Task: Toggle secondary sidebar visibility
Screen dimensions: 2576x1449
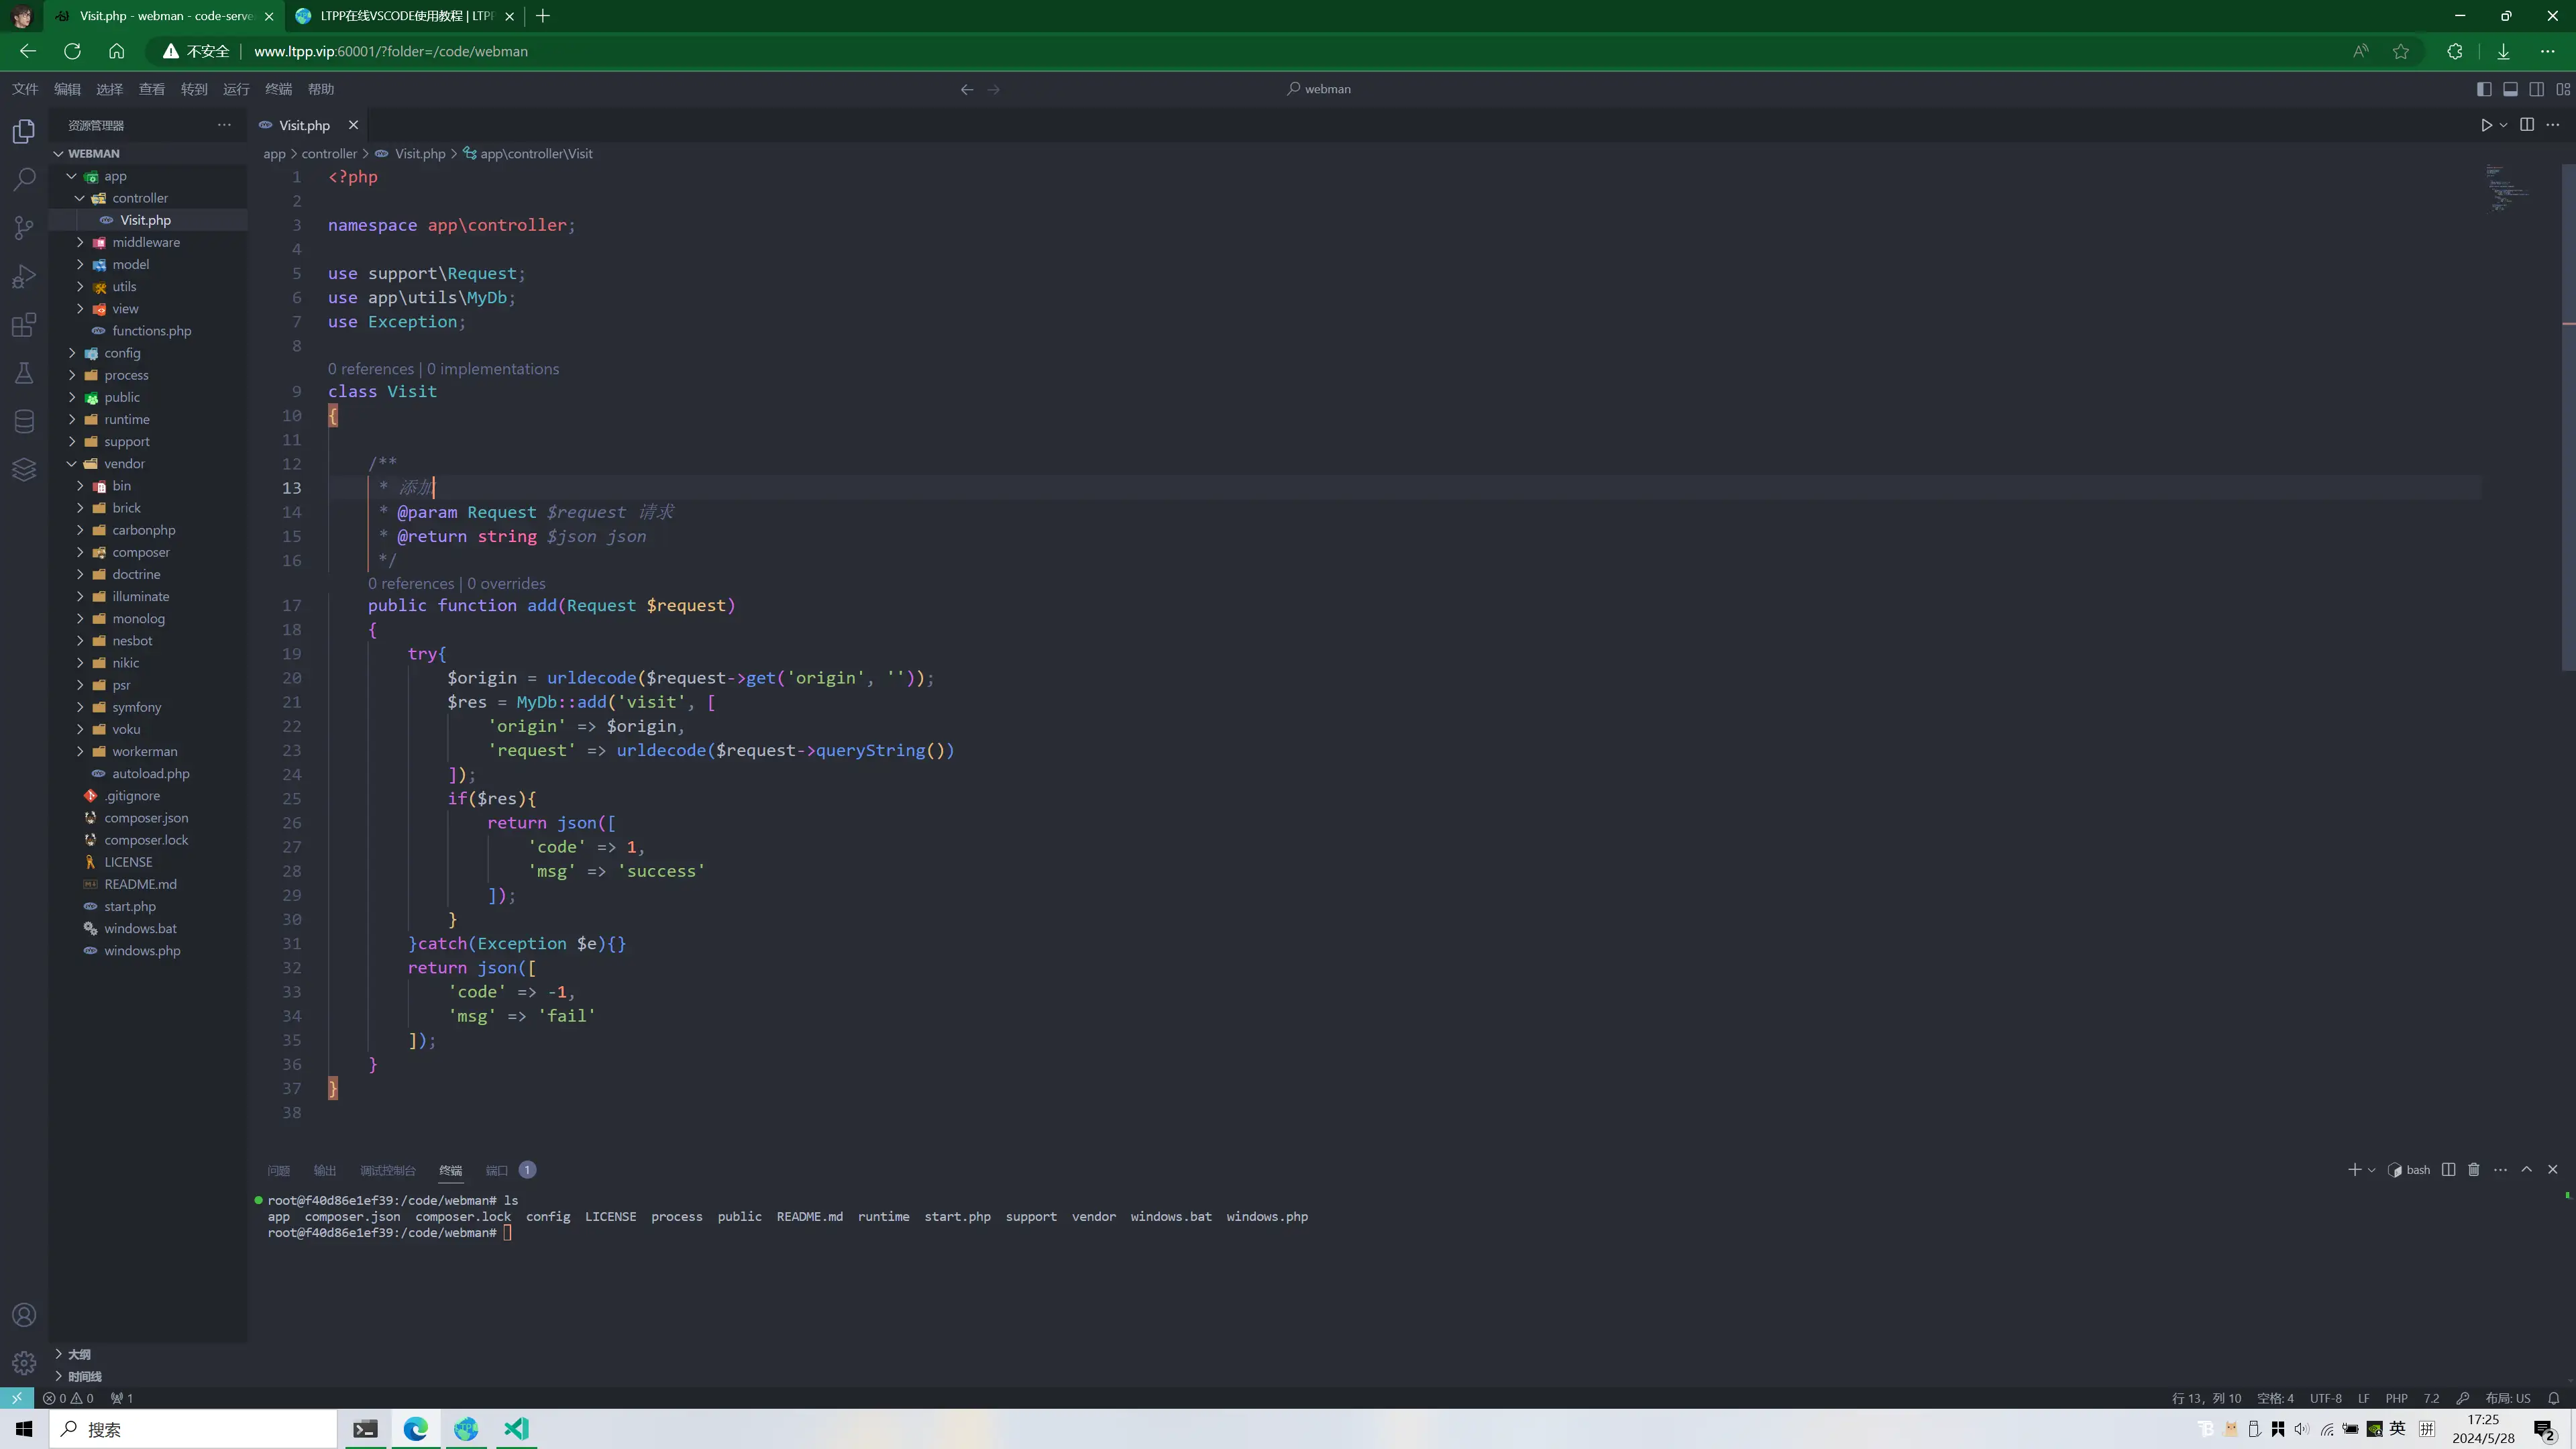Action: tap(2537, 89)
